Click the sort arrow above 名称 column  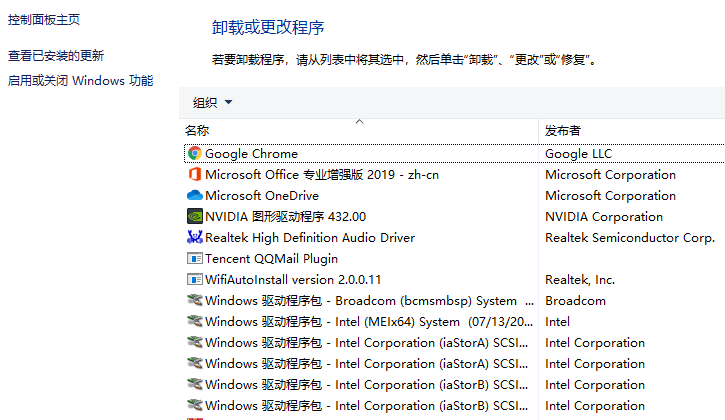coord(360,121)
